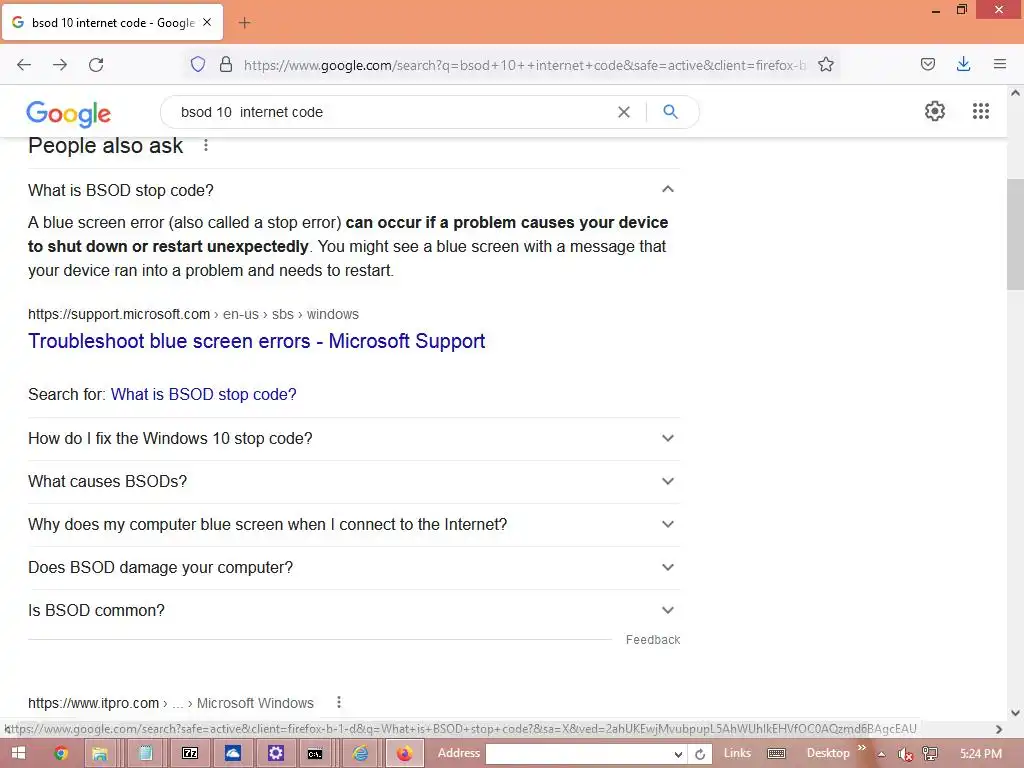Open the itpro.com result URL
The height and width of the screenshot is (768, 1024).
click(x=170, y=703)
